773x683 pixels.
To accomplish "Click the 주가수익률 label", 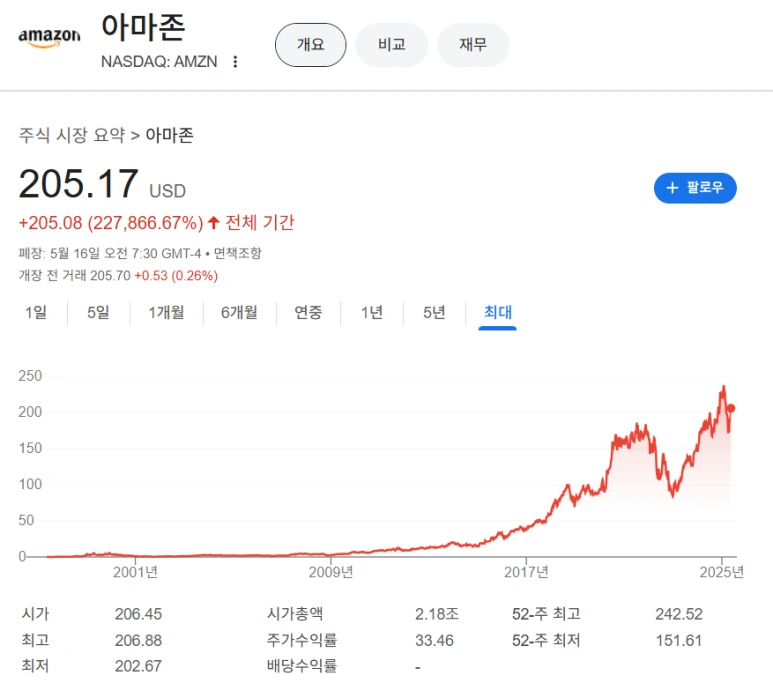I will click(x=302, y=641).
